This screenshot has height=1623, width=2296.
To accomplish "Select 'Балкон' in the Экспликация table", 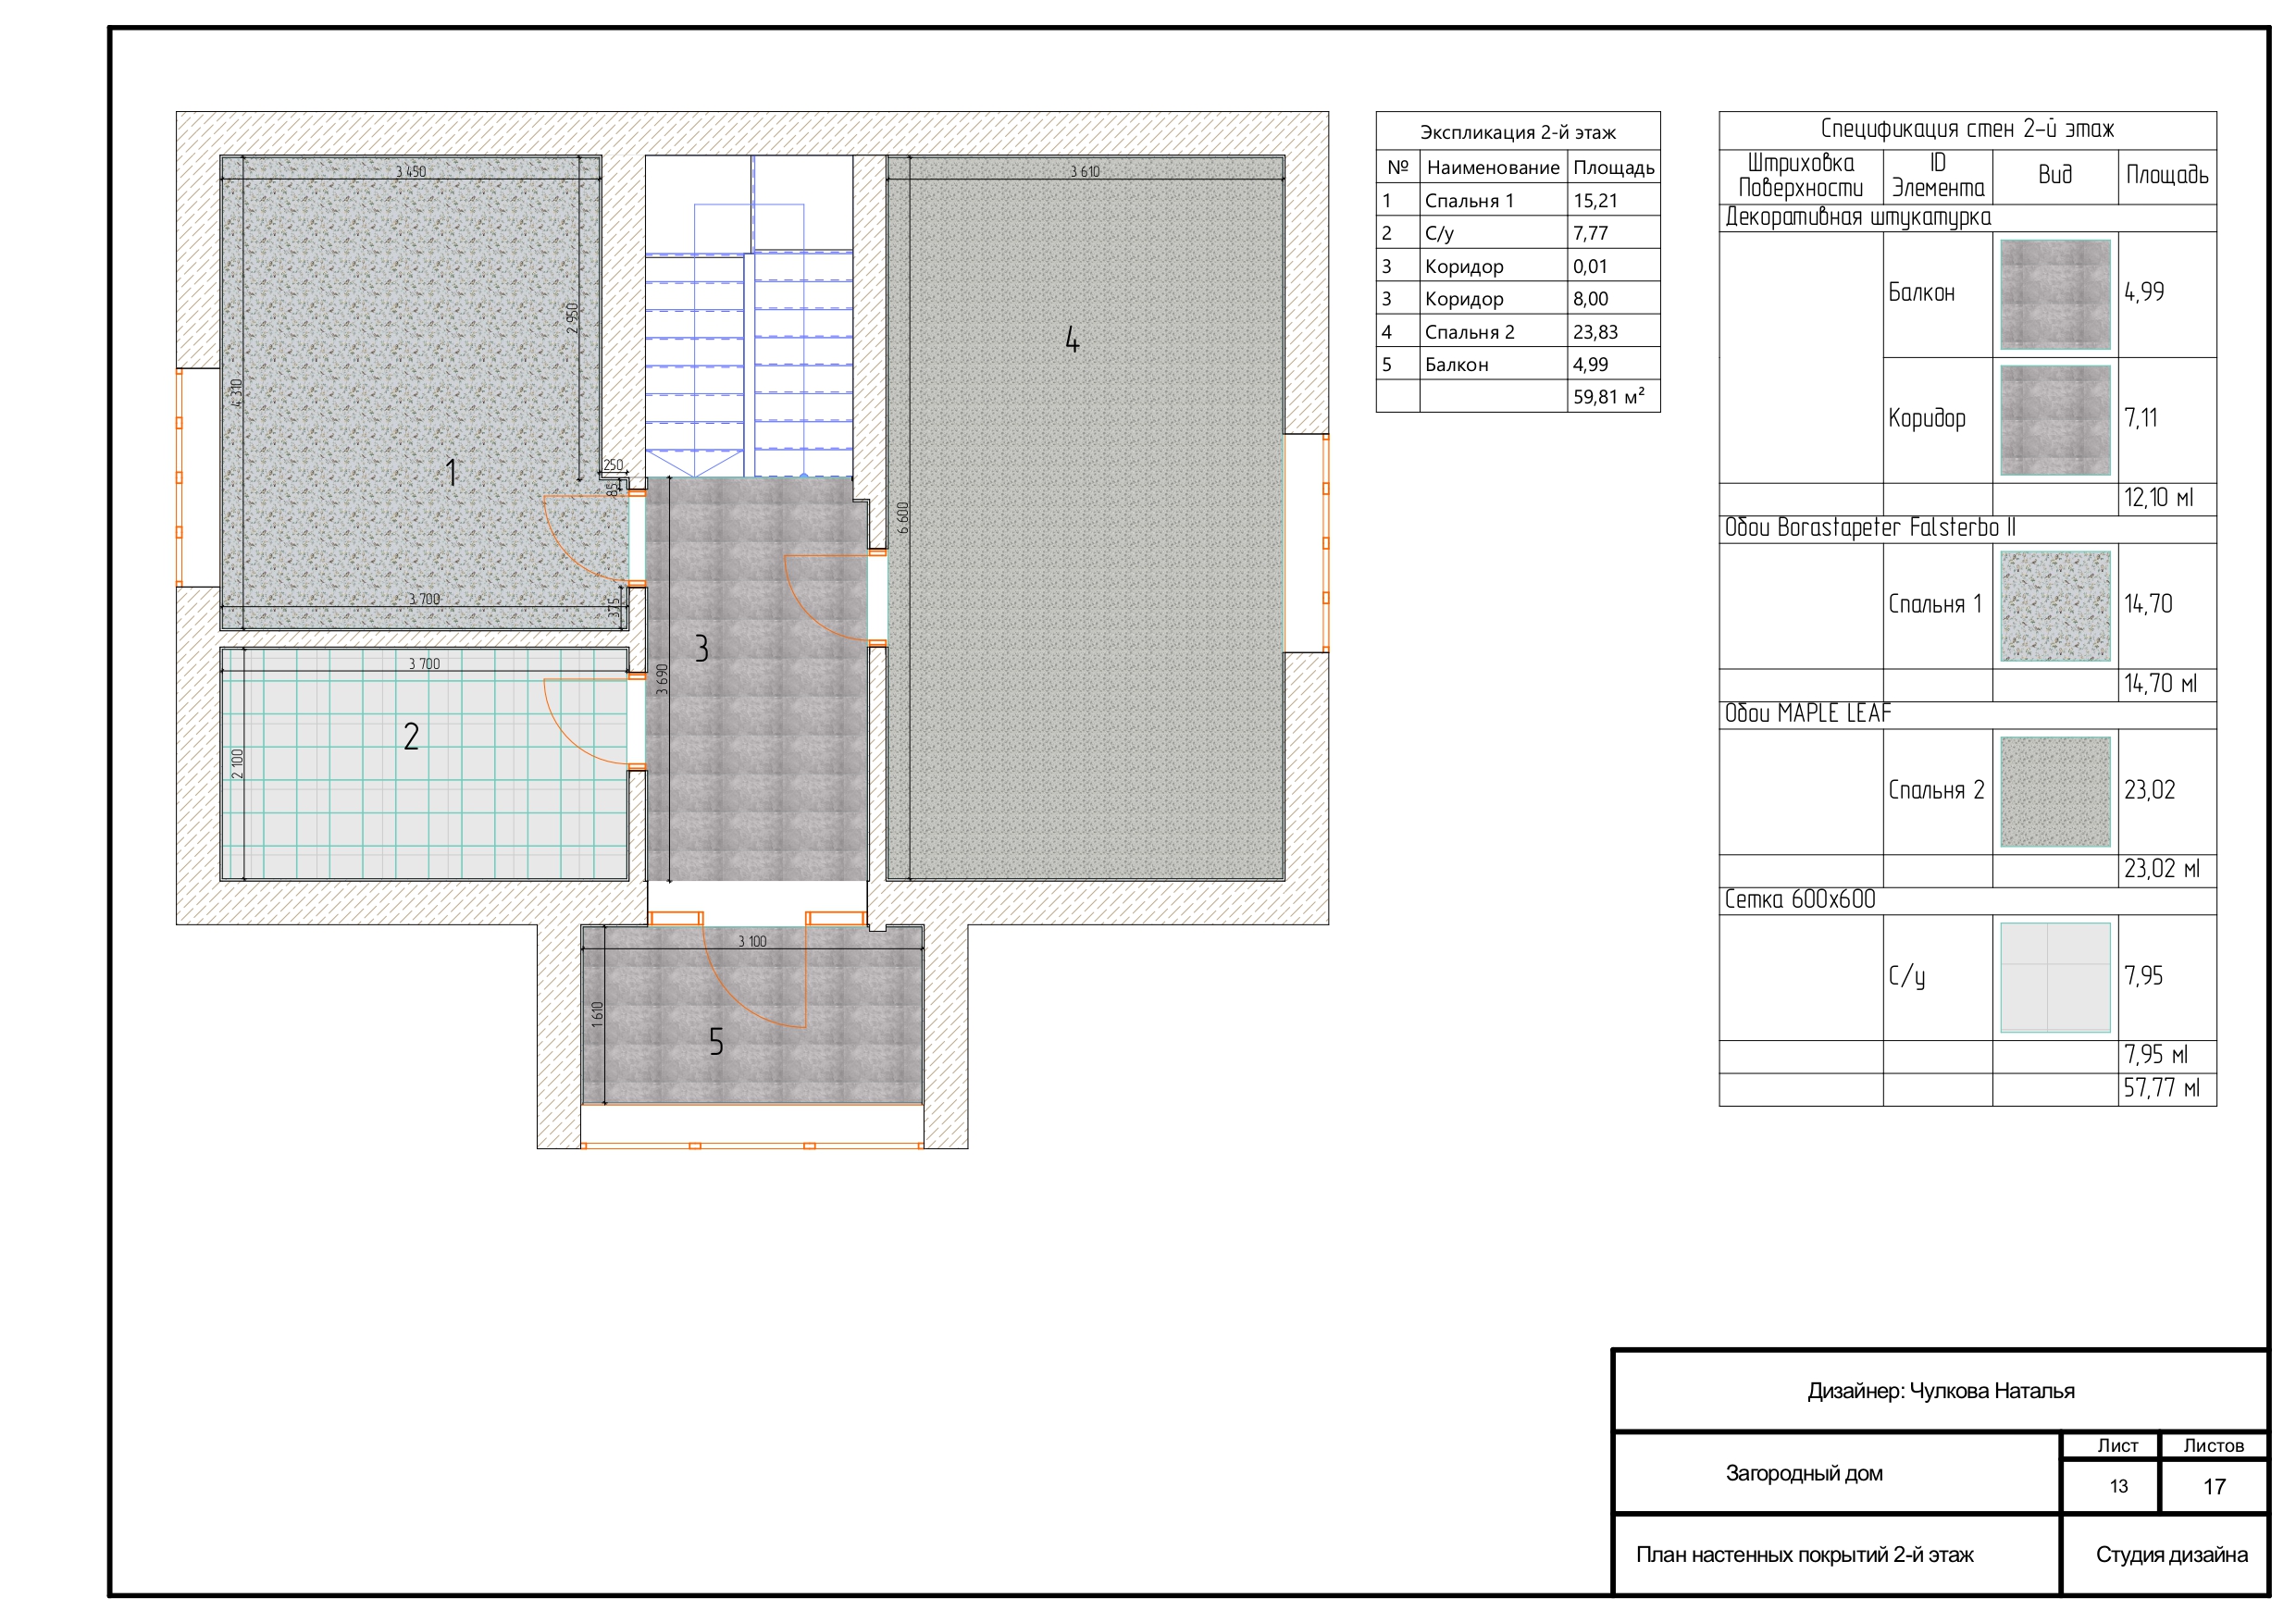I will click(1456, 365).
